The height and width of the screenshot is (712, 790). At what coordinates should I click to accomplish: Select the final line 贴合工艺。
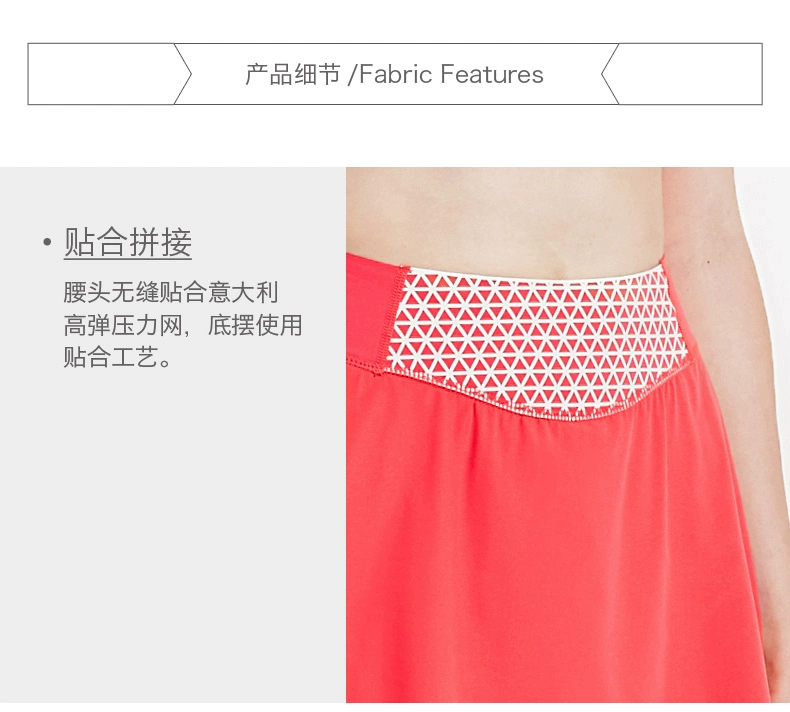tap(118, 357)
